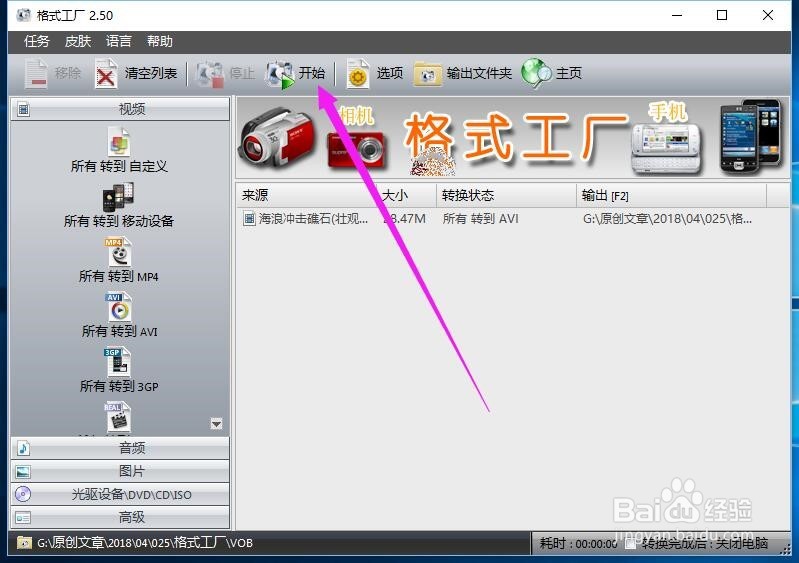
Task: Click the 耗时 elapsed time display
Action: pyautogui.click(x=578, y=544)
